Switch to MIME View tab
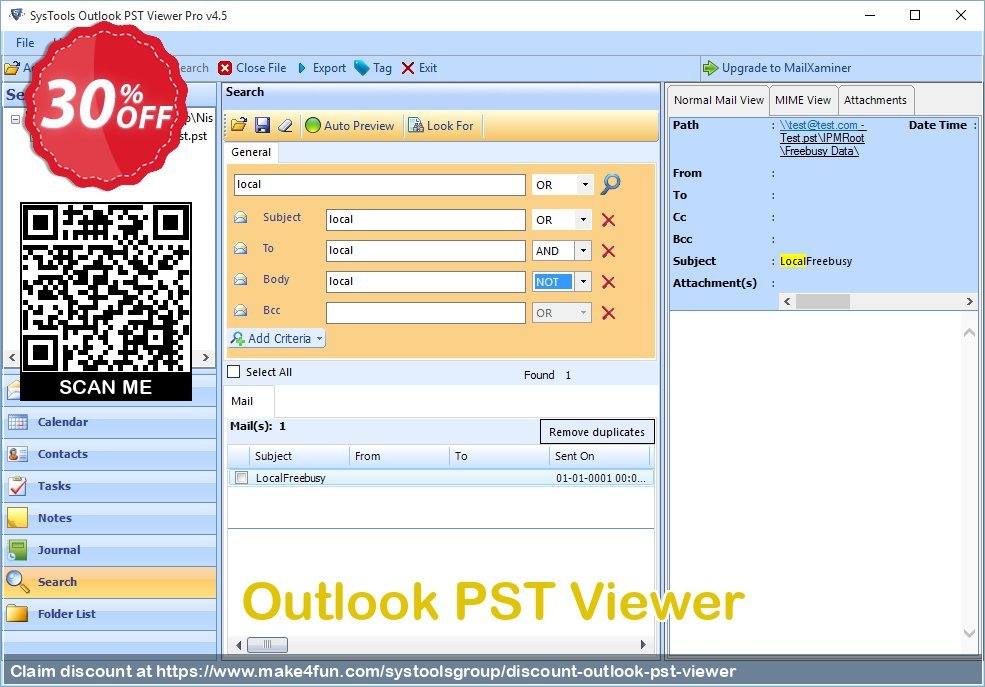The width and height of the screenshot is (985, 687). (803, 100)
